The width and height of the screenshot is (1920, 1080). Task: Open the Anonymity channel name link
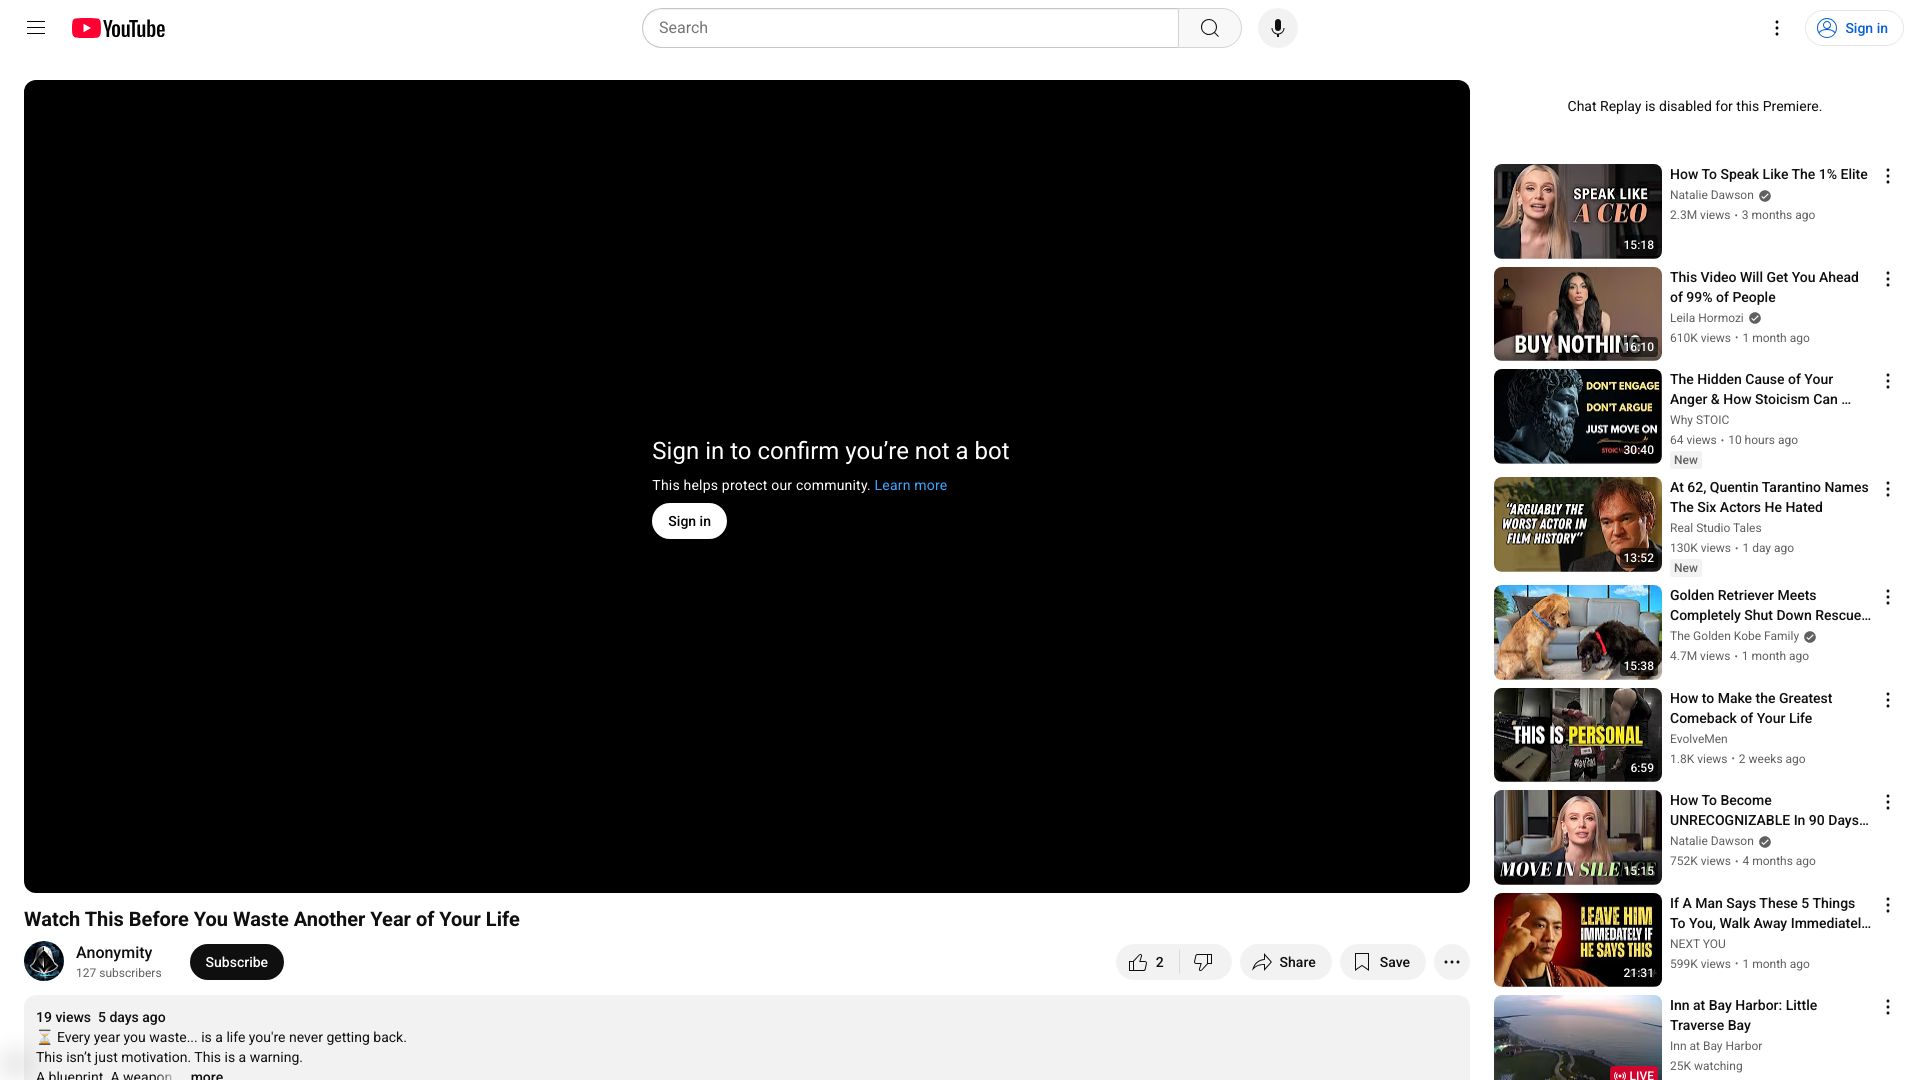[x=114, y=952]
